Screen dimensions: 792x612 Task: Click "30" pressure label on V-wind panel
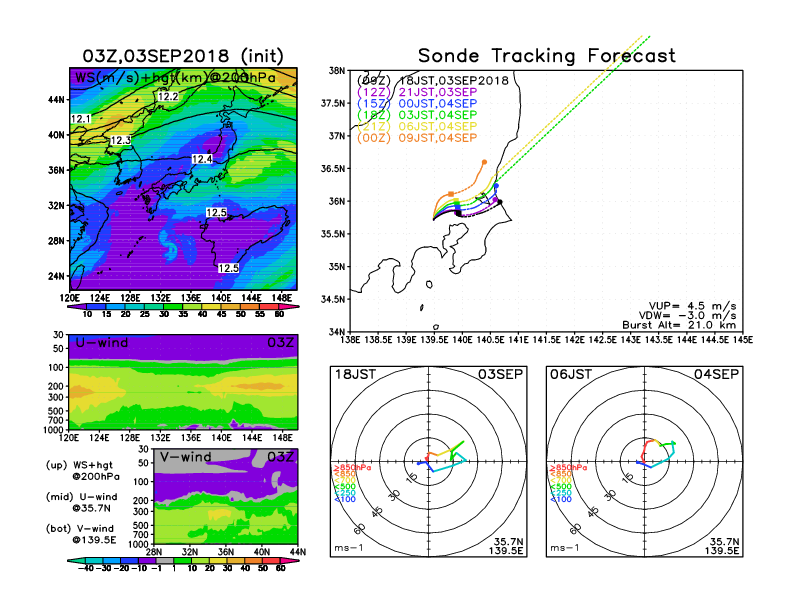[144, 449]
